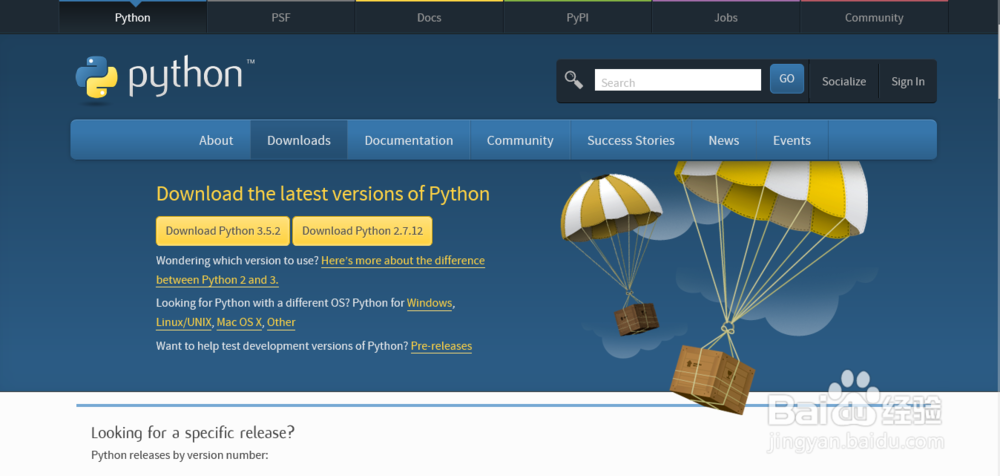Open the Docs top tab
This screenshot has height=476, width=1000.
[429, 17]
